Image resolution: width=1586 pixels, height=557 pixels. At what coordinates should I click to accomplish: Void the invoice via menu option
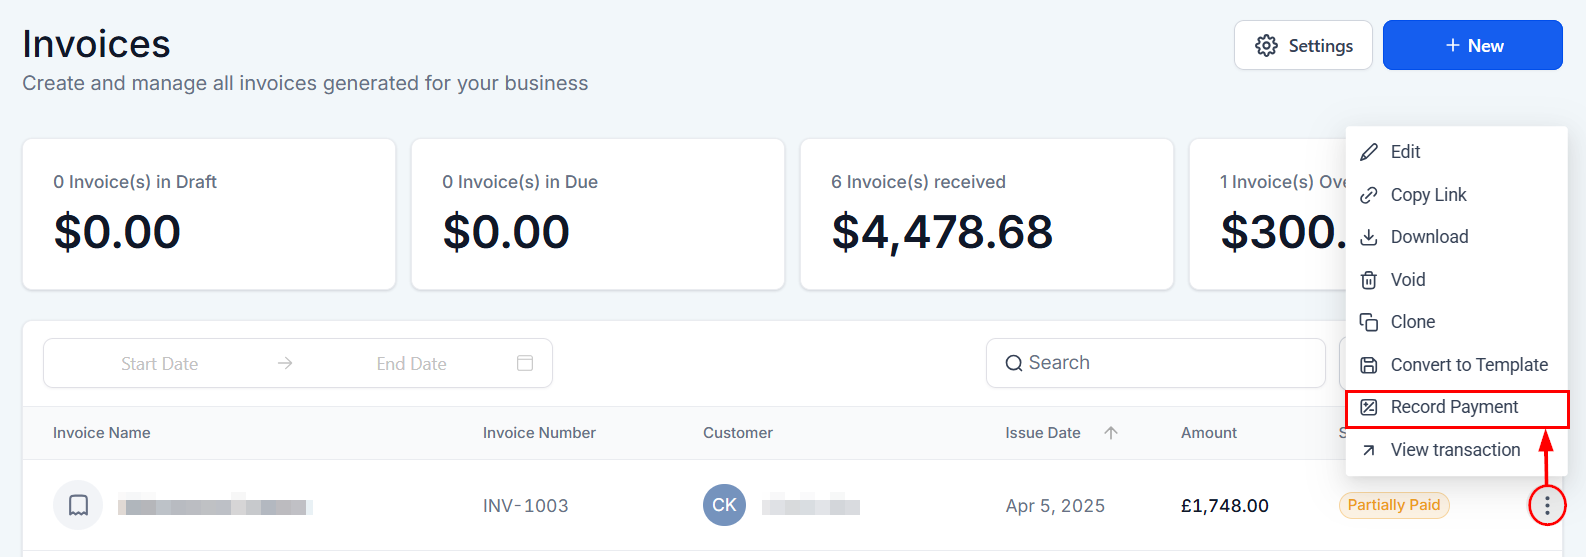(1407, 280)
